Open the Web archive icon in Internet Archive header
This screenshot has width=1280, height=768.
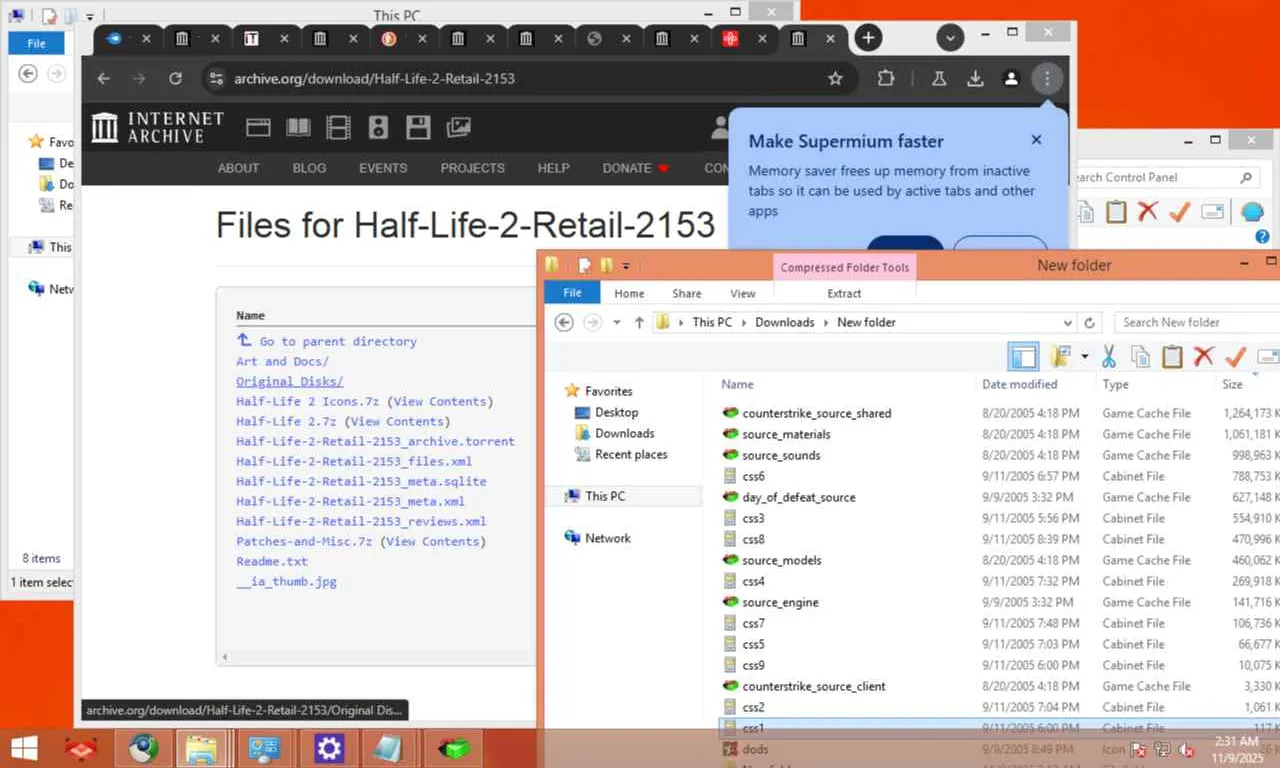pos(258,127)
